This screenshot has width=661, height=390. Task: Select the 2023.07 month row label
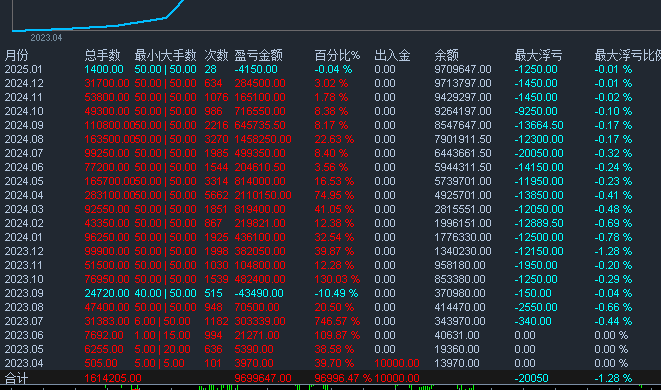tap(24, 321)
